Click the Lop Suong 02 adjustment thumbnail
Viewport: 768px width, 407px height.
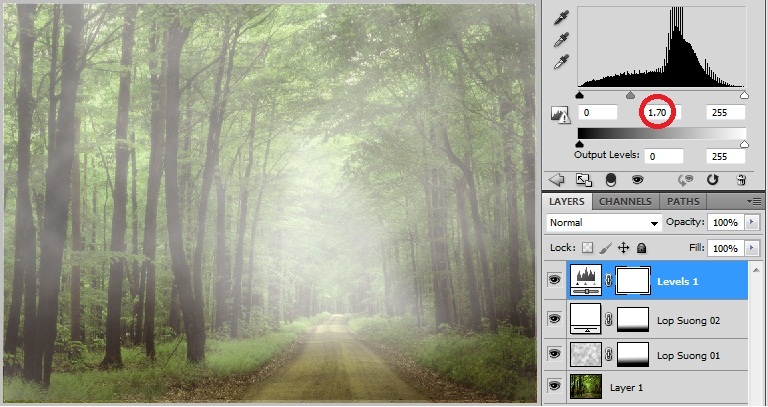[x=586, y=319]
